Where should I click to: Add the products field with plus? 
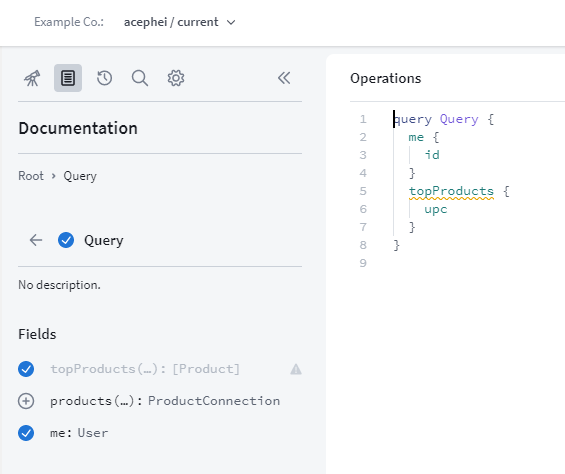pos(26,401)
